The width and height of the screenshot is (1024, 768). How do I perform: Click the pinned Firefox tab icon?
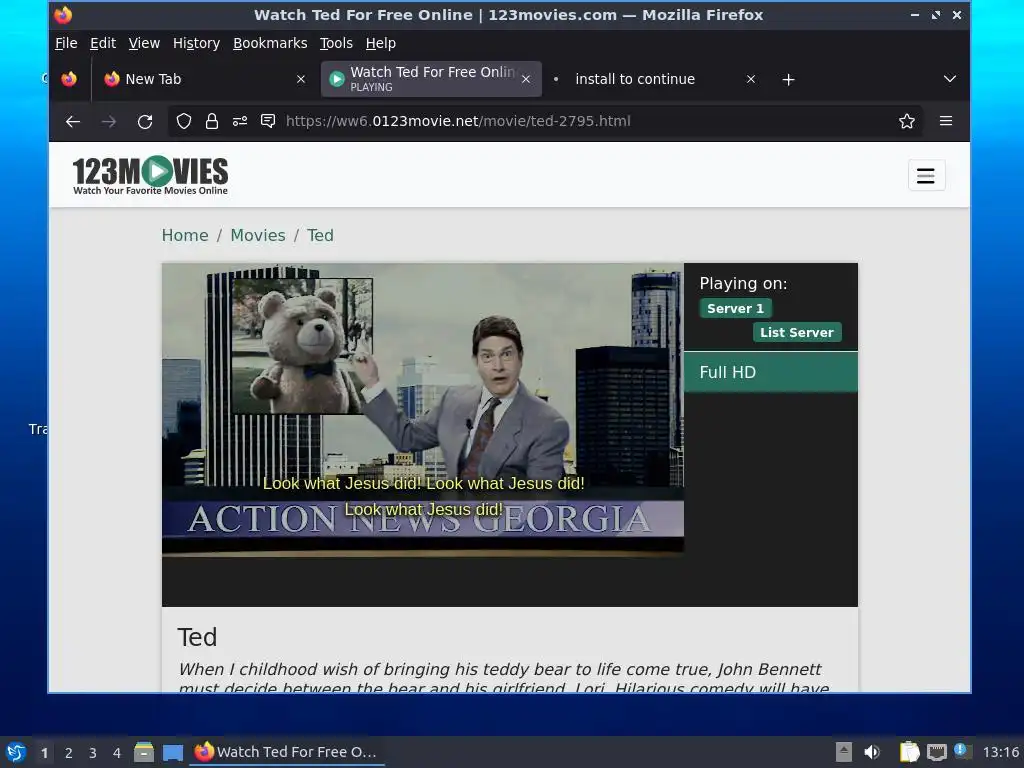coord(69,79)
